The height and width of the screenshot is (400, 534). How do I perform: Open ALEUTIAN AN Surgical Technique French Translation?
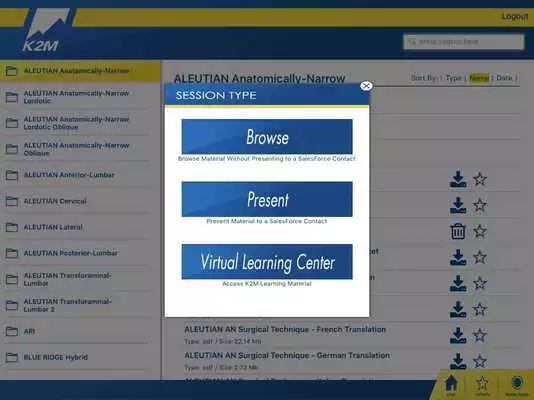coord(285,330)
